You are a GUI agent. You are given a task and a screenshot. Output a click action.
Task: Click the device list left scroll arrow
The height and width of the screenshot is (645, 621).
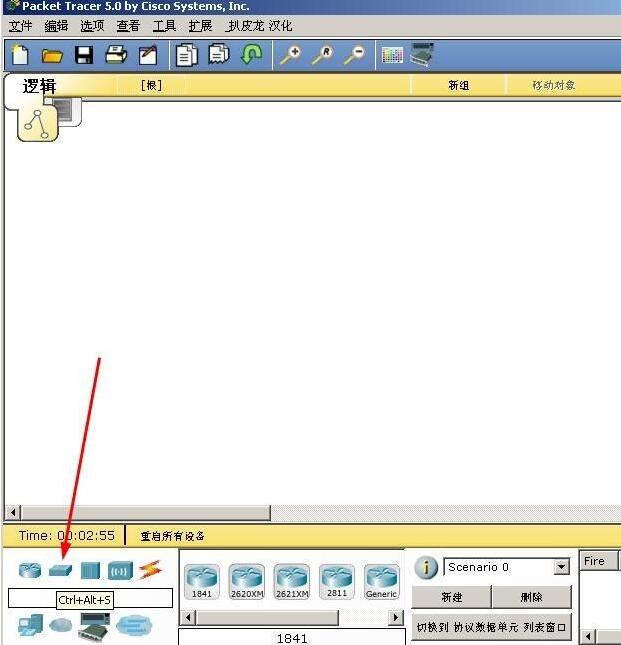(188, 617)
